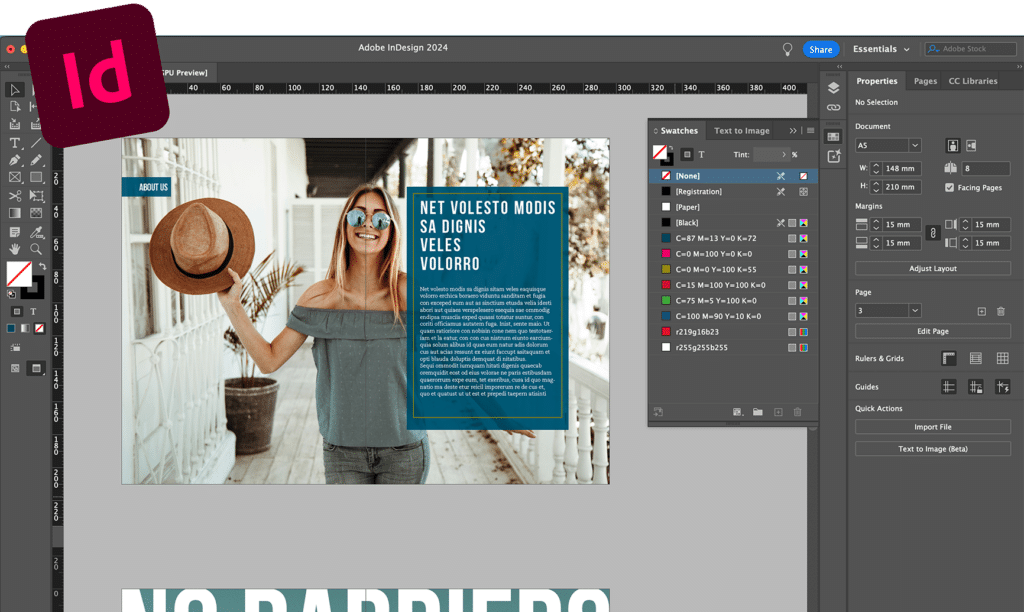This screenshot has width=1024, height=612.
Task: Create new color group folder icon
Action: (x=758, y=412)
